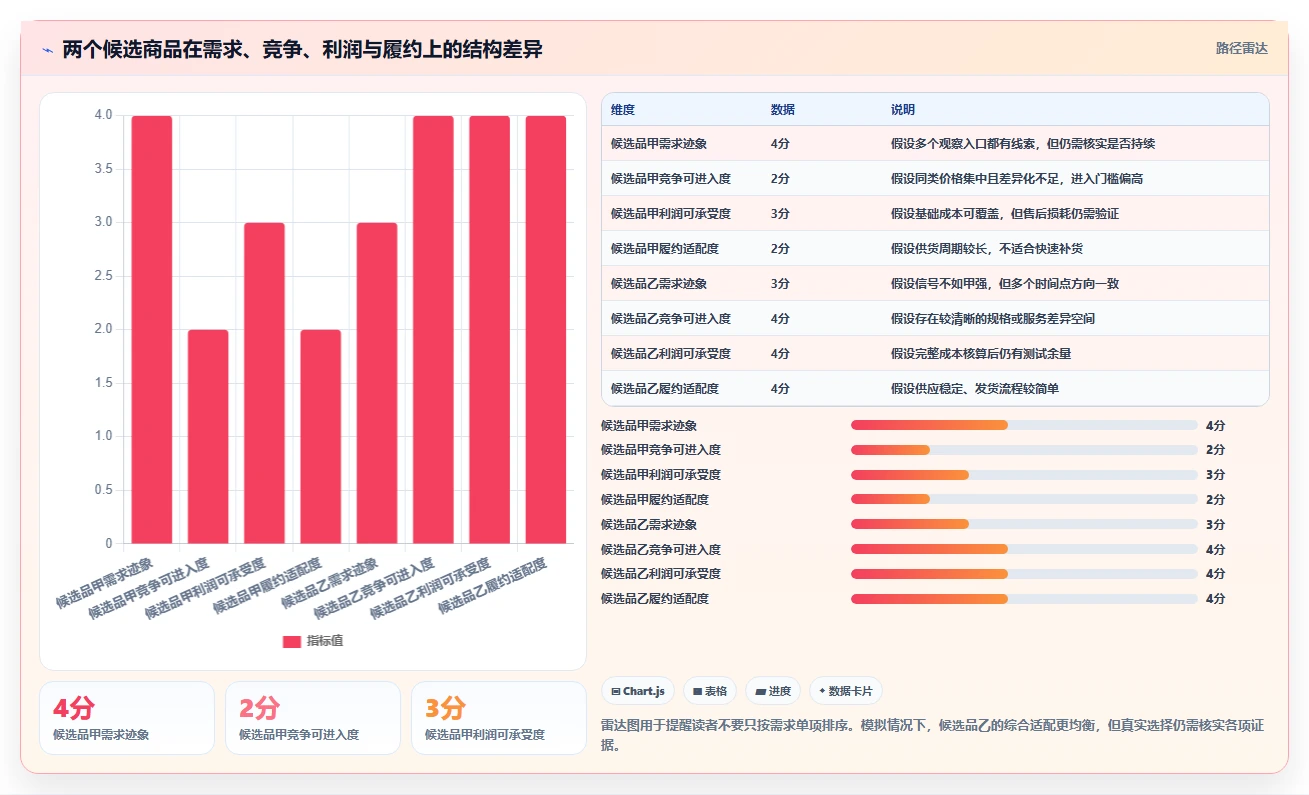The width and height of the screenshot is (1309, 795).
Task: Click the 候选品甲需求迹象 progress bar
Action: pyautogui.click(x=1024, y=425)
